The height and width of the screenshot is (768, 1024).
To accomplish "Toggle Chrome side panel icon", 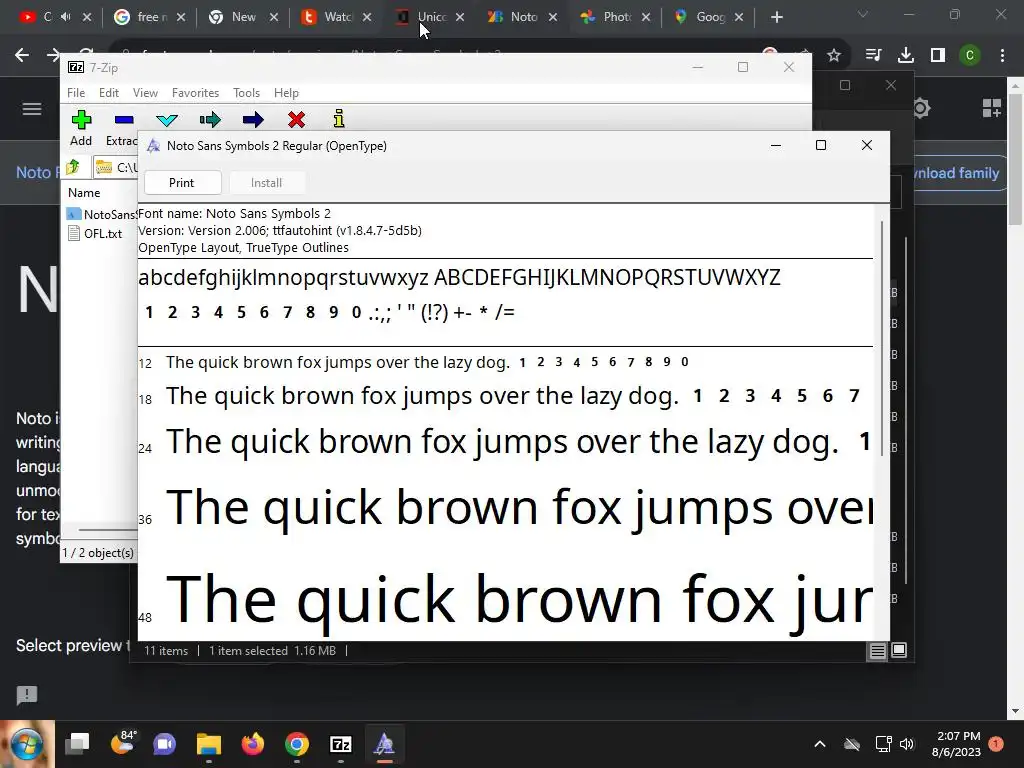I will [938, 56].
